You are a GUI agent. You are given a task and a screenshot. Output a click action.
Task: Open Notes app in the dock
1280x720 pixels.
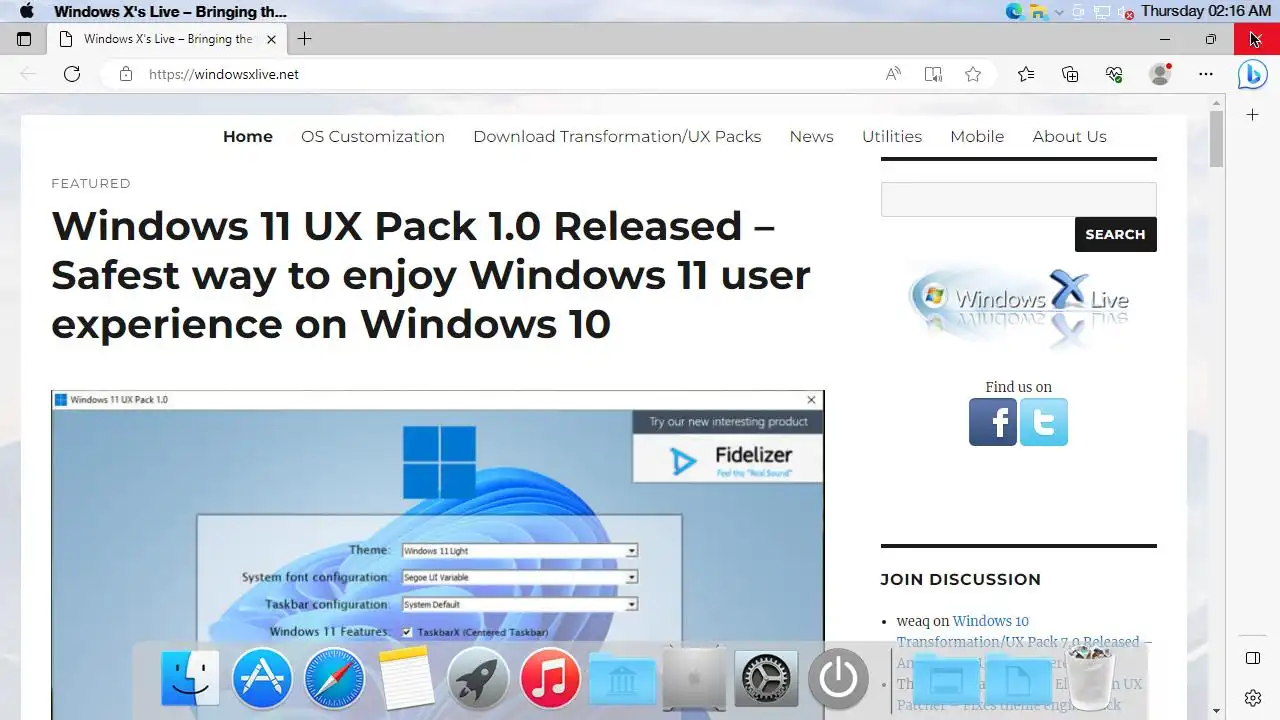406,678
